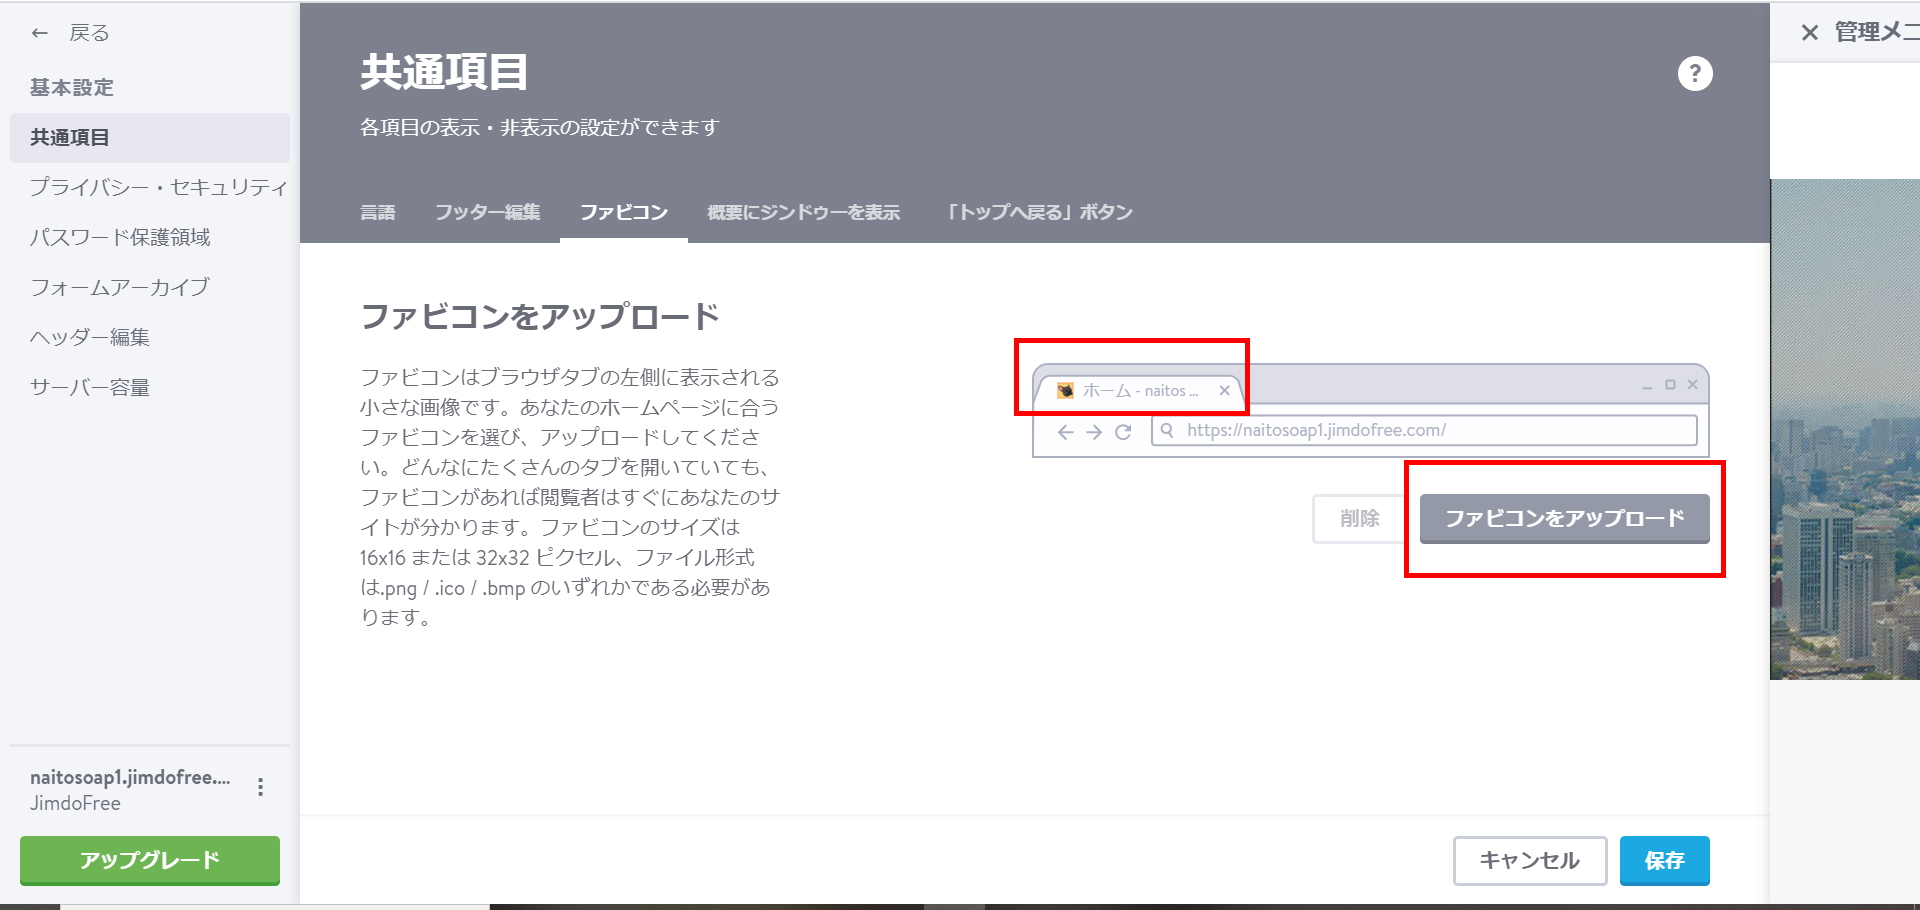Close the 管理メニュー panel with the × icon
The width and height of the screenshot is (1920, 910).
(x=1810, y=32)
